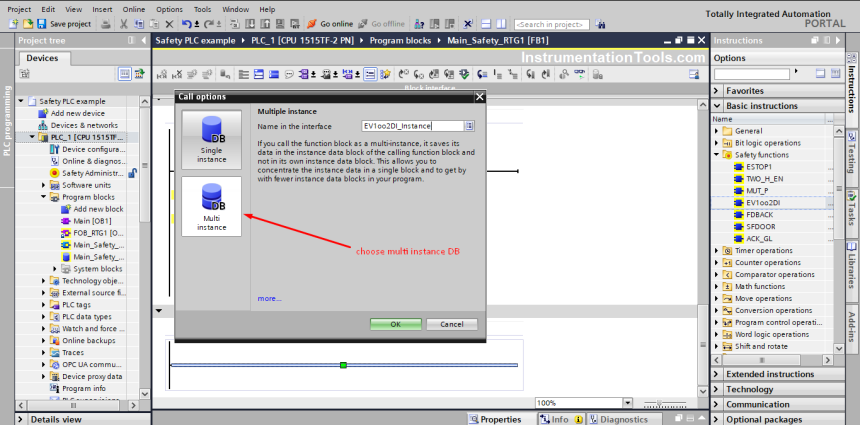Click the Go online icon
This screenshot has height=425, width=860.
tap(311, 23)
